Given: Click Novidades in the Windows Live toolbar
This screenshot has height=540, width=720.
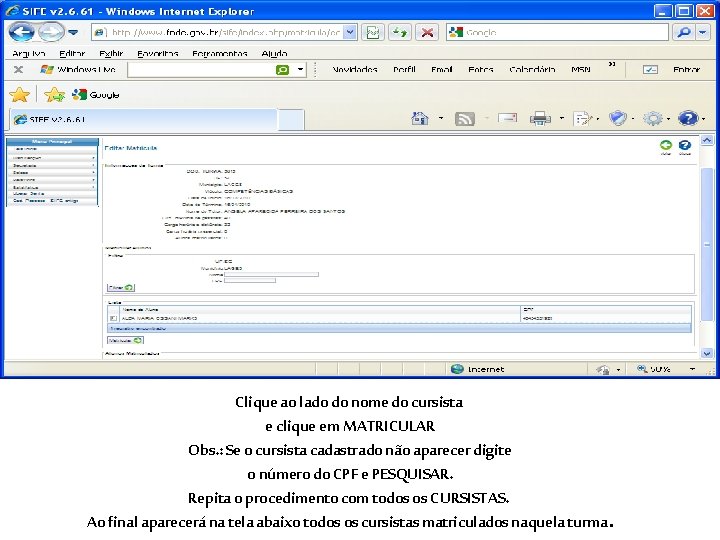Looking at the screenshot, I should tap(355, 69).
